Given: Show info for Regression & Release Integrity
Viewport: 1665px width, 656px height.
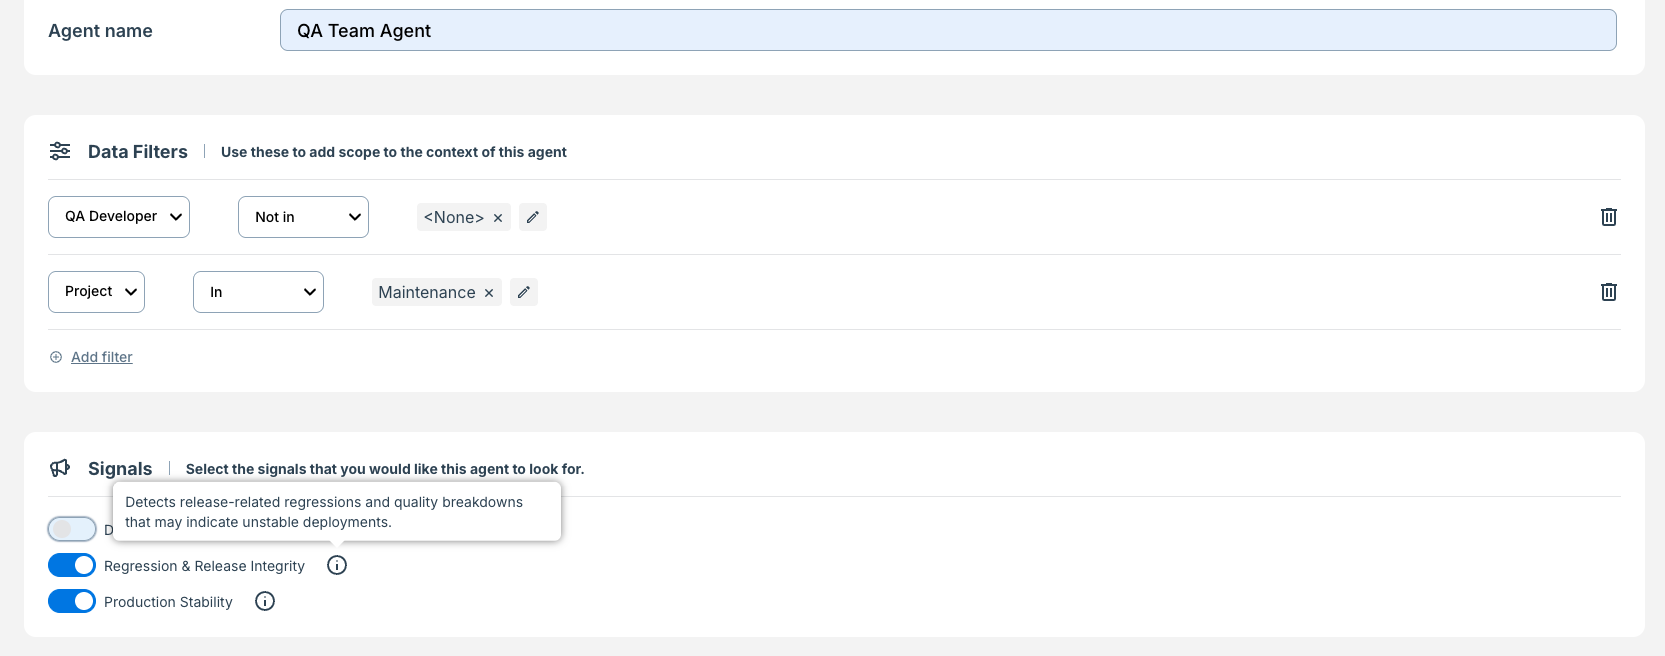Looking at the screenshot, I should coord(337,565).
